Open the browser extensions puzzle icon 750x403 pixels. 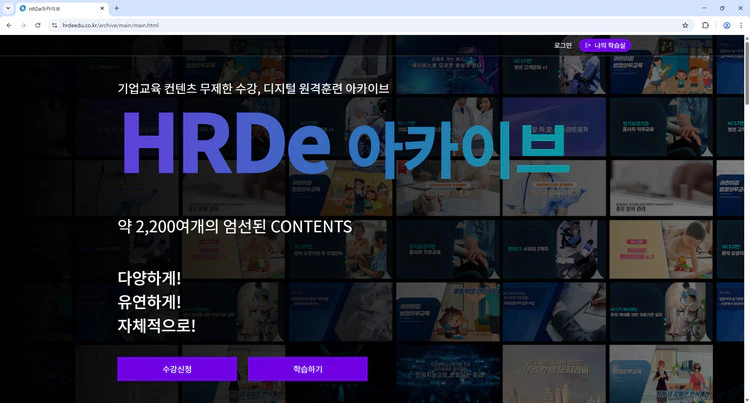click(706, 25)
